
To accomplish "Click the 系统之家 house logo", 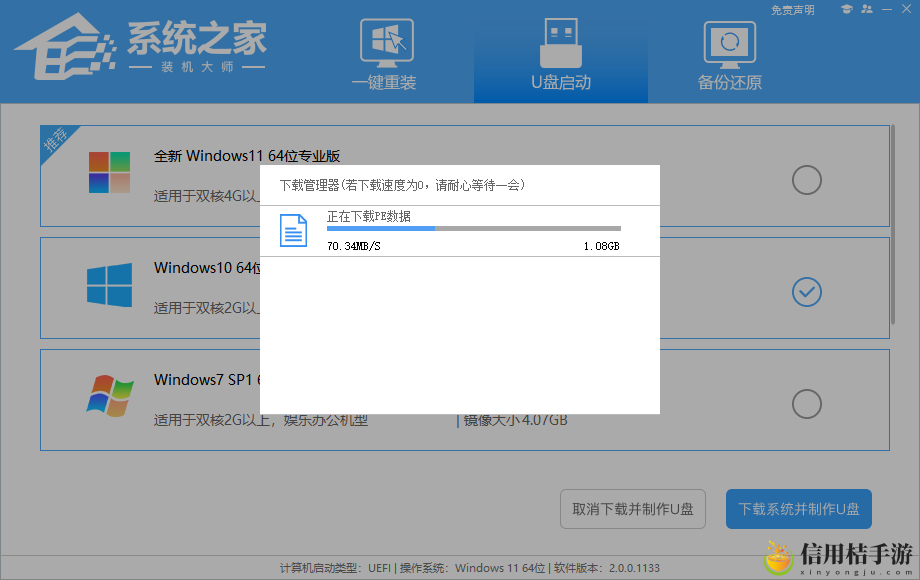I will pos(65,47).
